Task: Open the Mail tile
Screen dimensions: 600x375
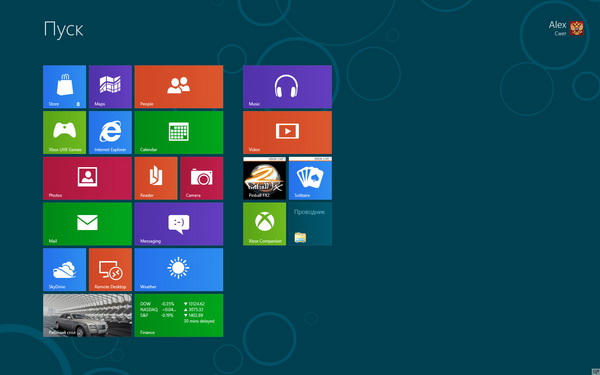Action: pyautogui.click(x=87, y=224)
